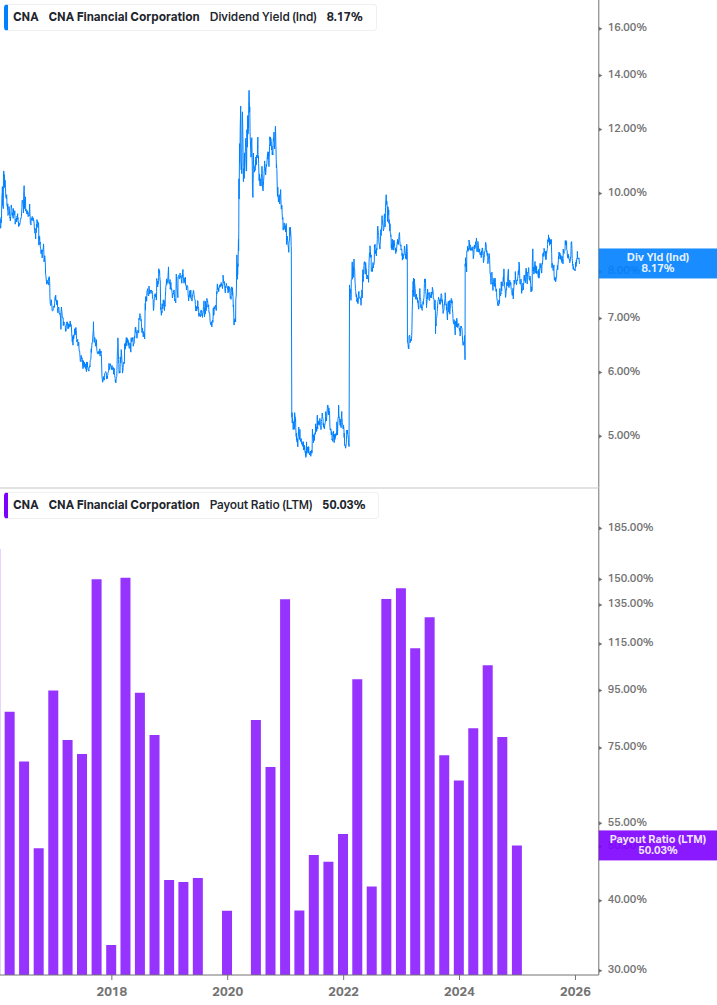Viewport: 717px width, 1005px height.
Task: Click the purple 'Payout Ratio (LTM) 50.03%' axis tag
Action: pos(657,845)
